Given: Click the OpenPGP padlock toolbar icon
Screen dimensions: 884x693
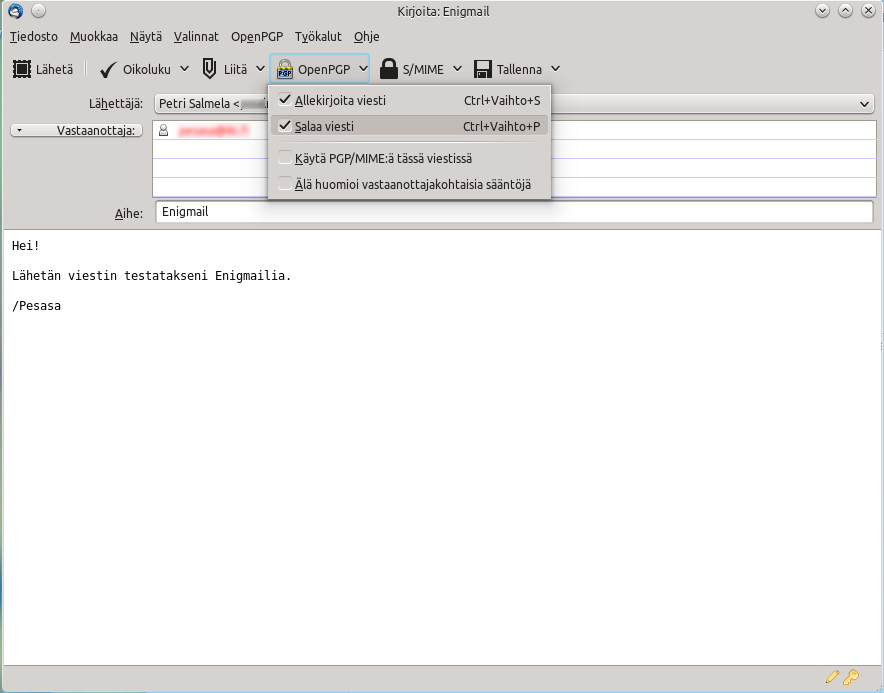Looking at the screenshot, I should [285, 69].
